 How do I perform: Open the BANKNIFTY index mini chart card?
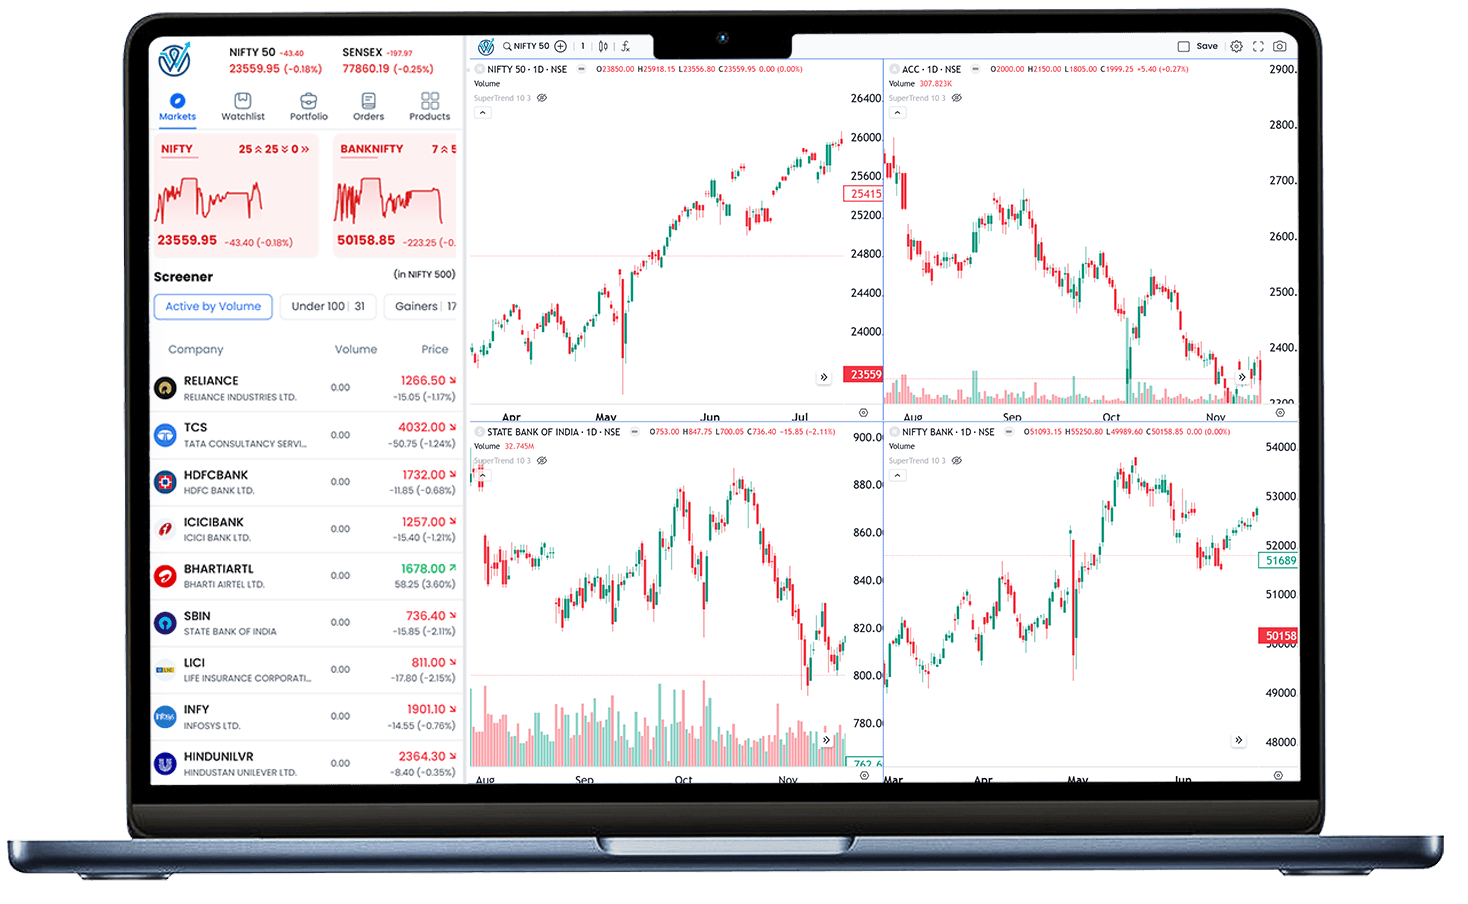coord(395,195)
